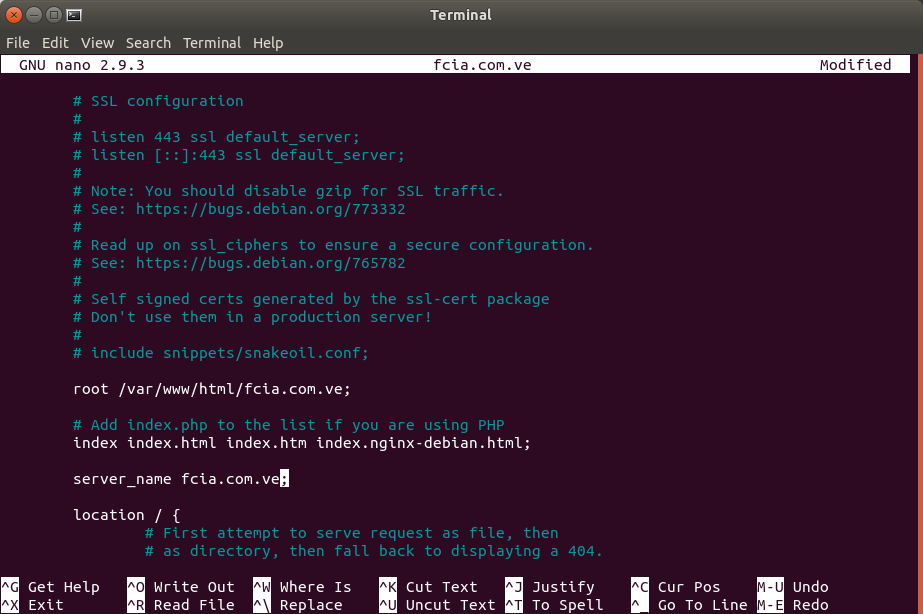
Task: Open the Help menu
Action: pos(268,43)
